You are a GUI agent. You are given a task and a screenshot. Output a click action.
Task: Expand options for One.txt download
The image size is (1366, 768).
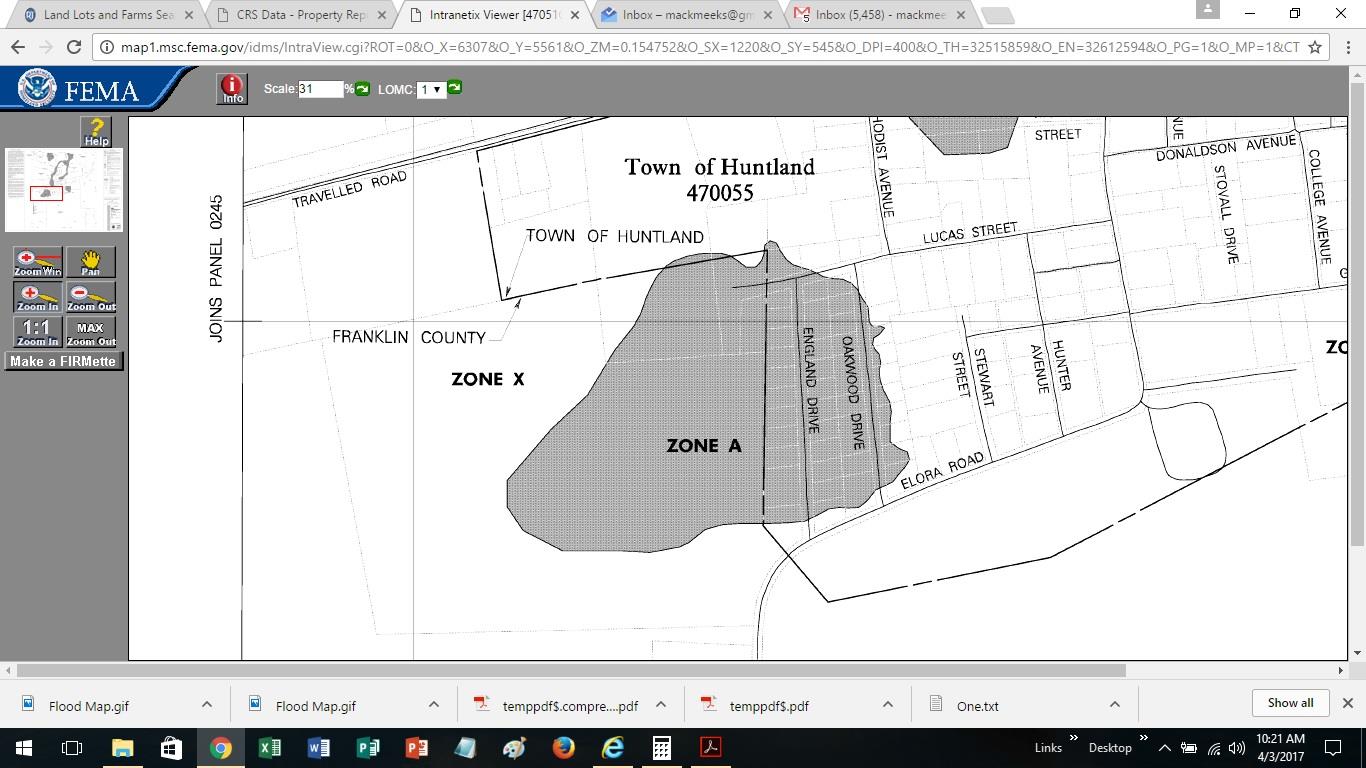point(1114,705)
